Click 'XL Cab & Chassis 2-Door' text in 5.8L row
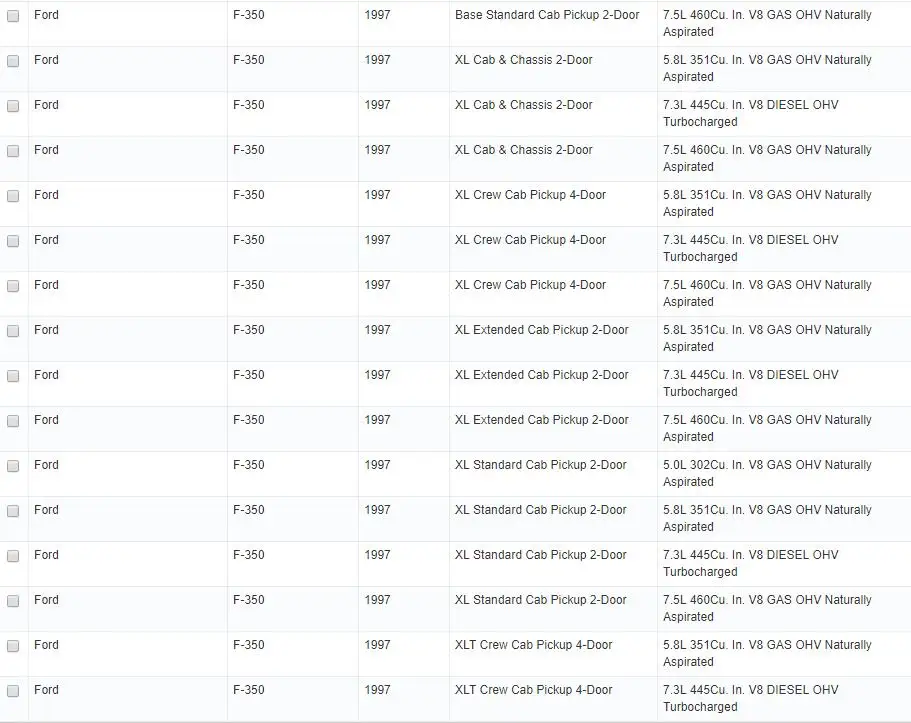The height and width of the screenshot is (723, 911). tap(523, 60)
